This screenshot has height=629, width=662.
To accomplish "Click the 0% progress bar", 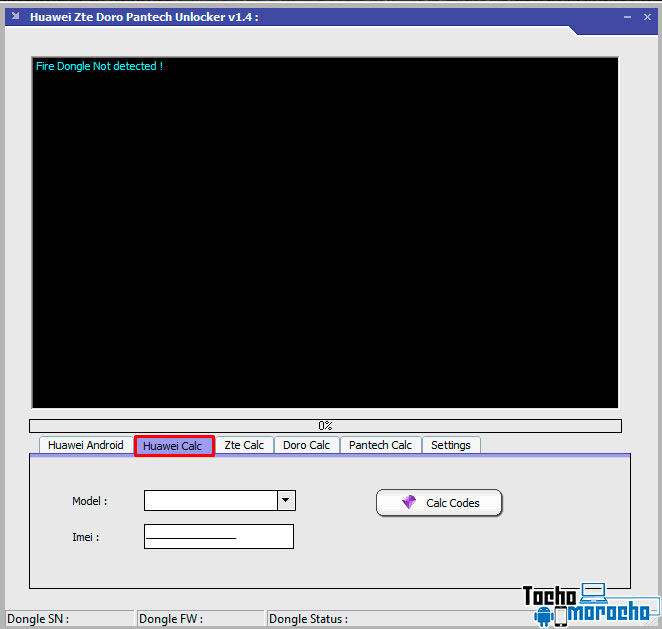I will (325, 426).
